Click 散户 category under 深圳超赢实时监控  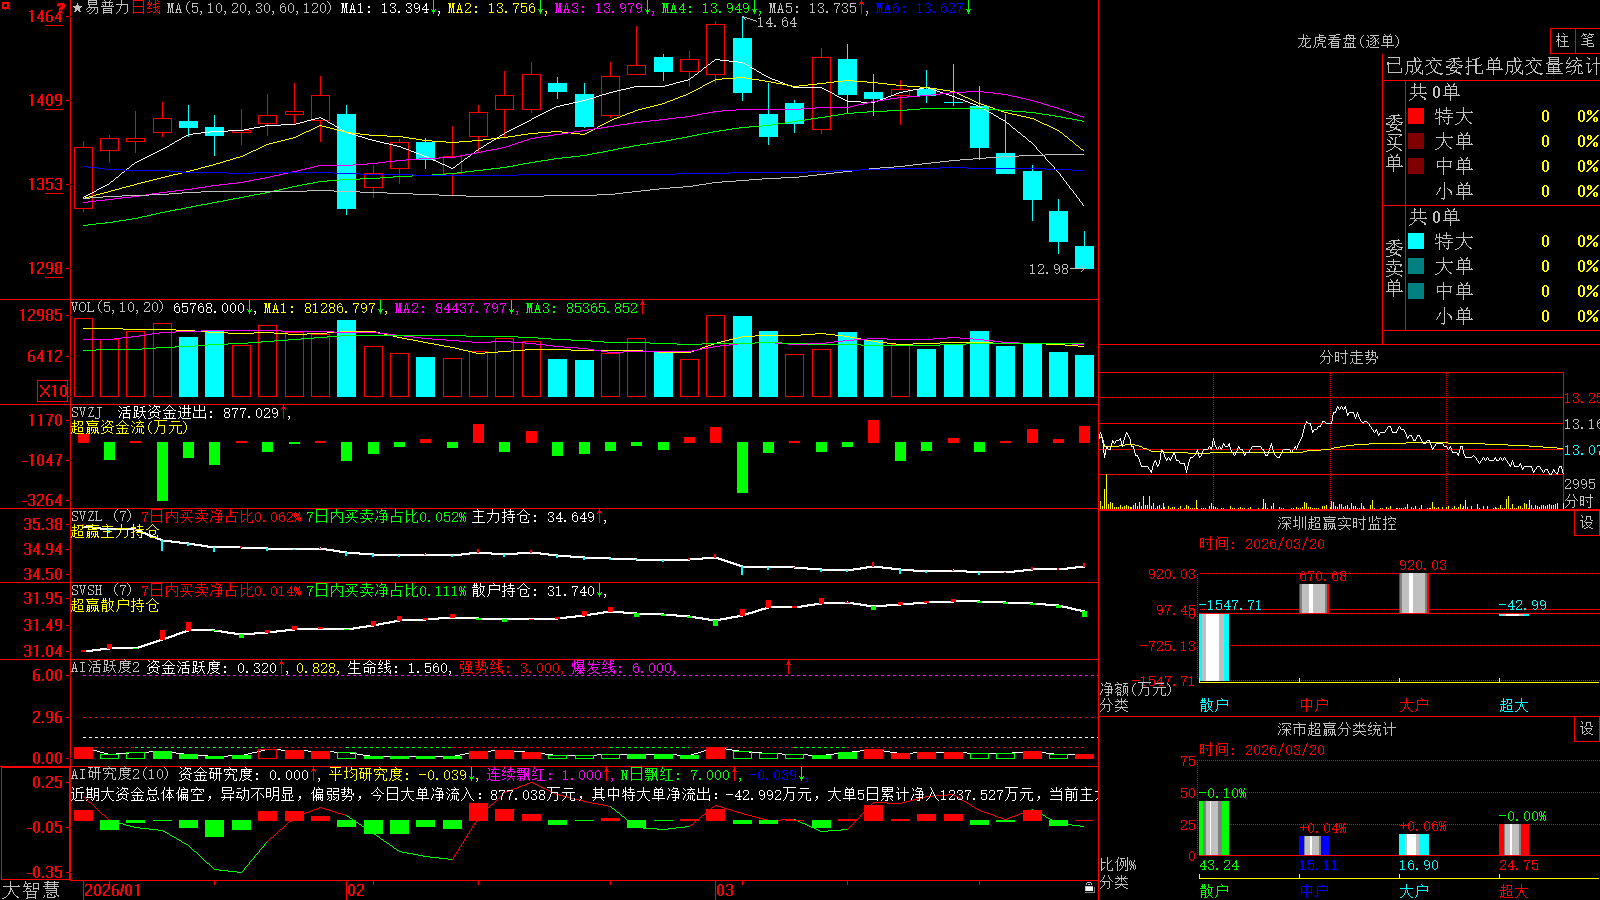coord(1214,705)
